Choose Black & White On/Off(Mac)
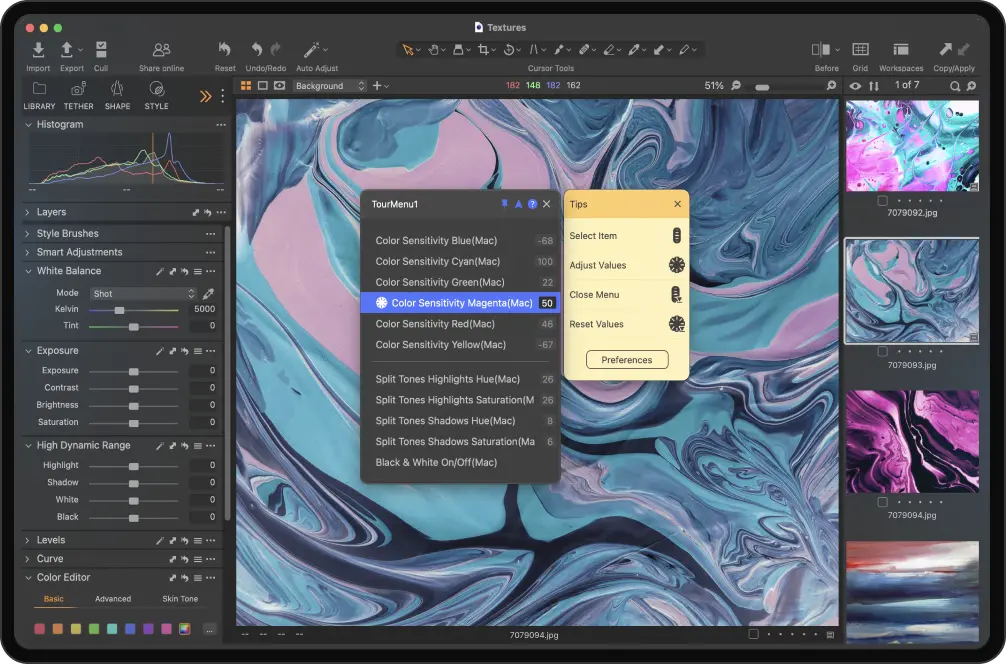 460,463
